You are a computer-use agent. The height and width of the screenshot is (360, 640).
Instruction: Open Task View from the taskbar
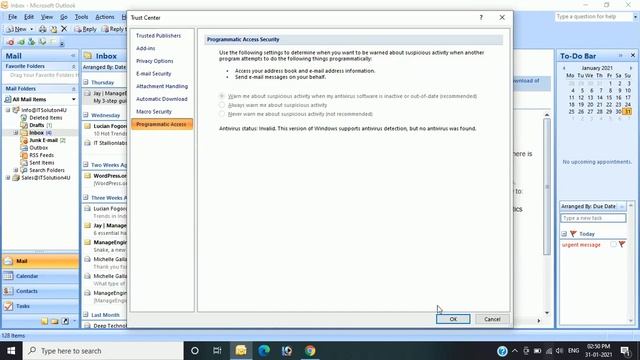point(217,351)
